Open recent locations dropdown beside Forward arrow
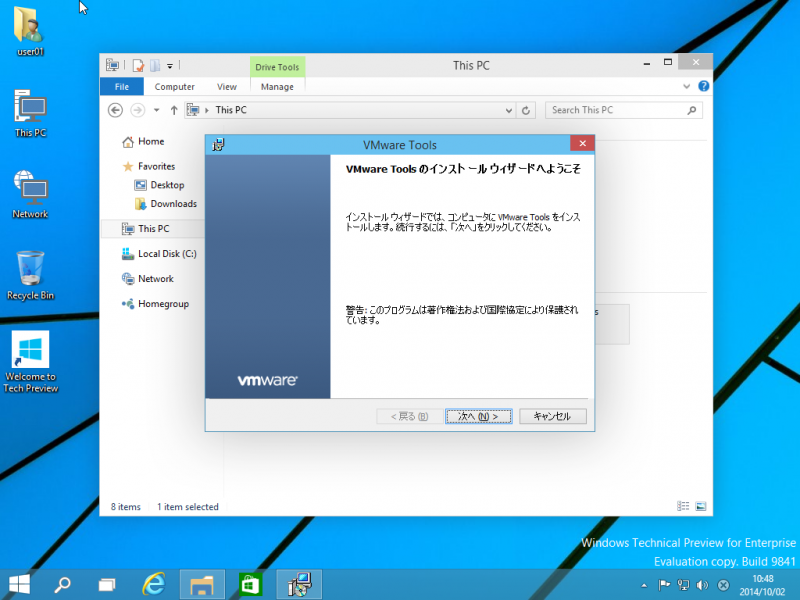The height and width of the screenshot is (600, 800). [x=156, y=110]
